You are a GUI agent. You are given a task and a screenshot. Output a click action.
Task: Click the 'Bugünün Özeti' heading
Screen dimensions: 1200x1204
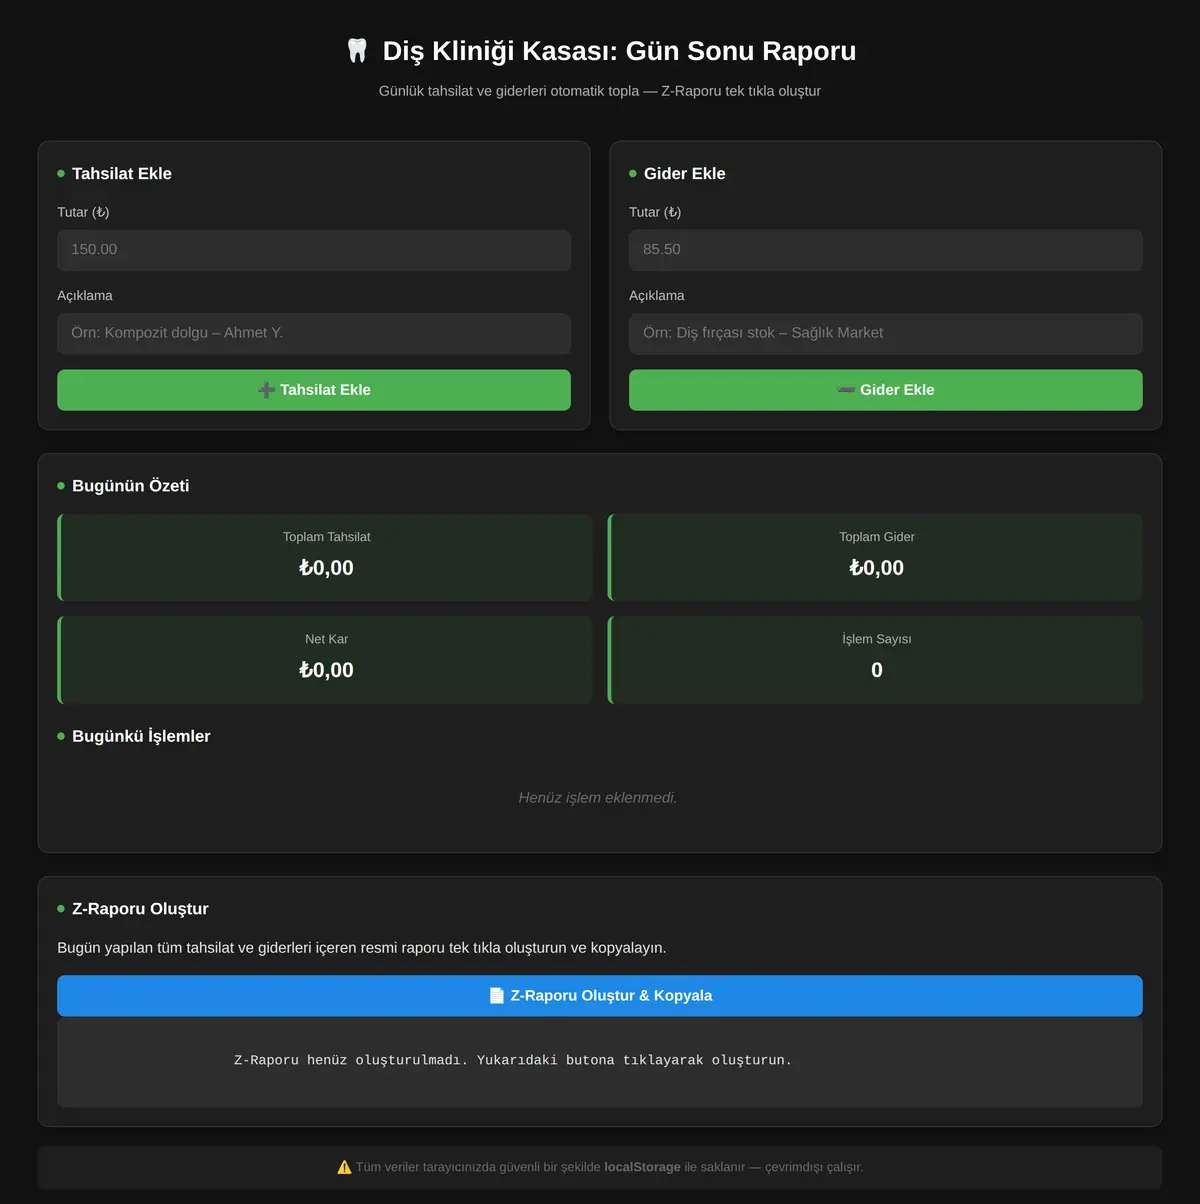131,486
